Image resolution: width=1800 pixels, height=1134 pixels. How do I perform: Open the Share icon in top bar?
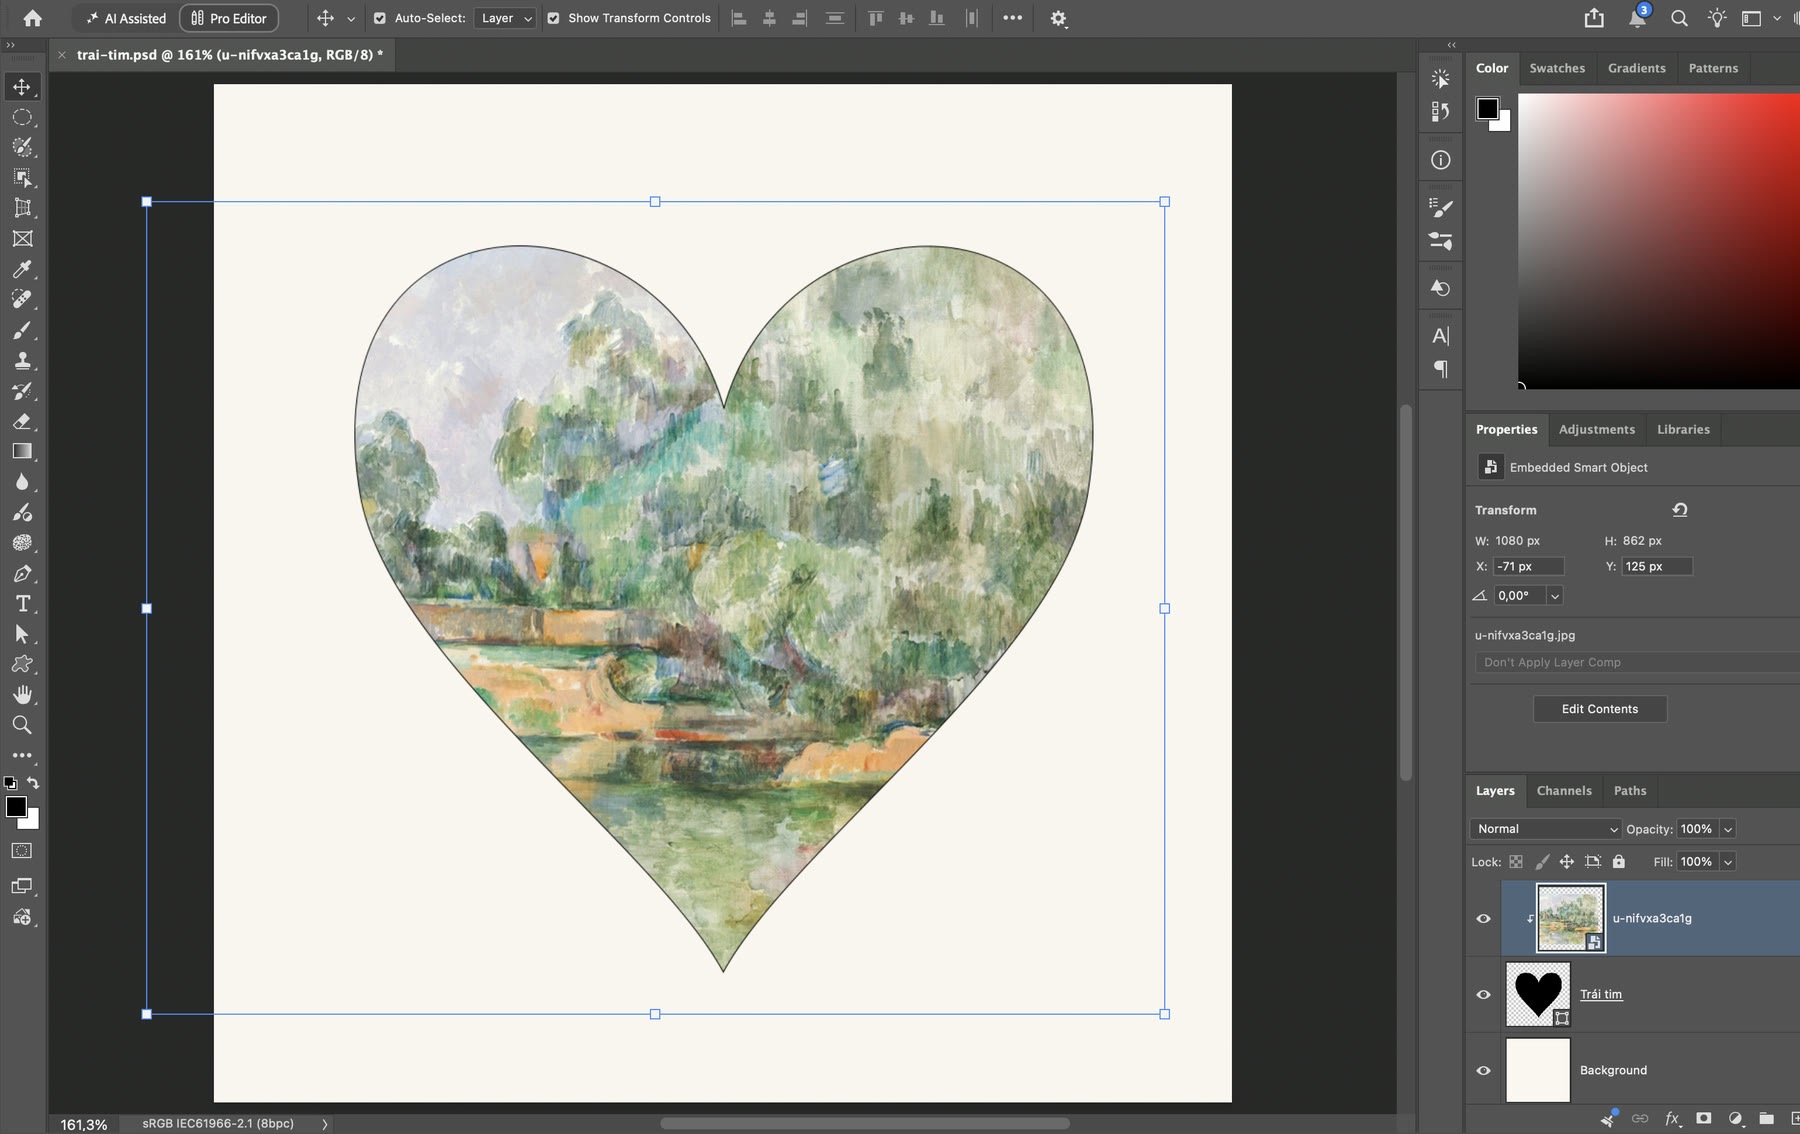point(1594,18)
